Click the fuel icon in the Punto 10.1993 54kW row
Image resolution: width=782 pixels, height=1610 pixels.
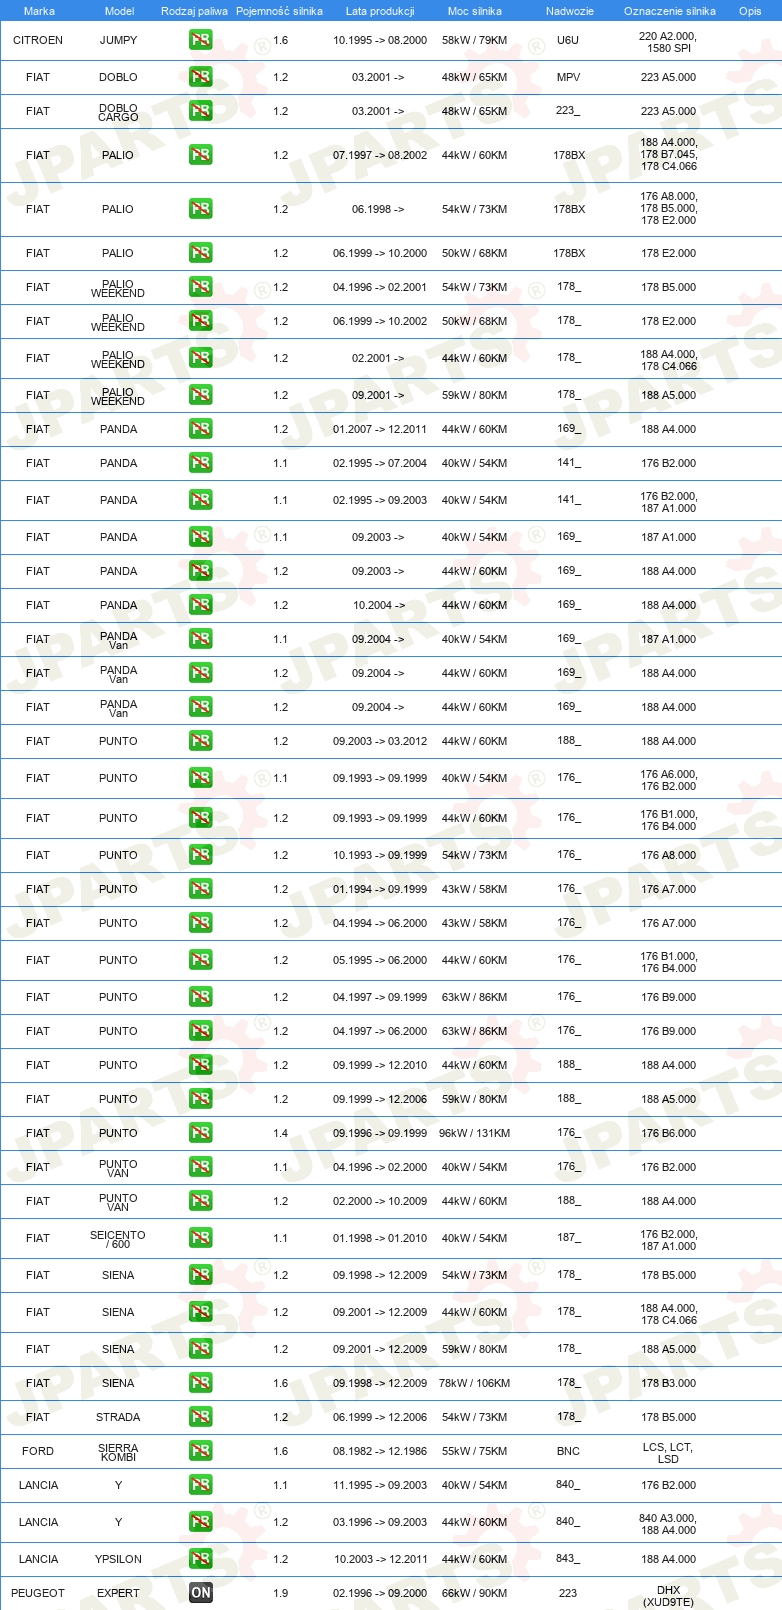click(201, 855)
